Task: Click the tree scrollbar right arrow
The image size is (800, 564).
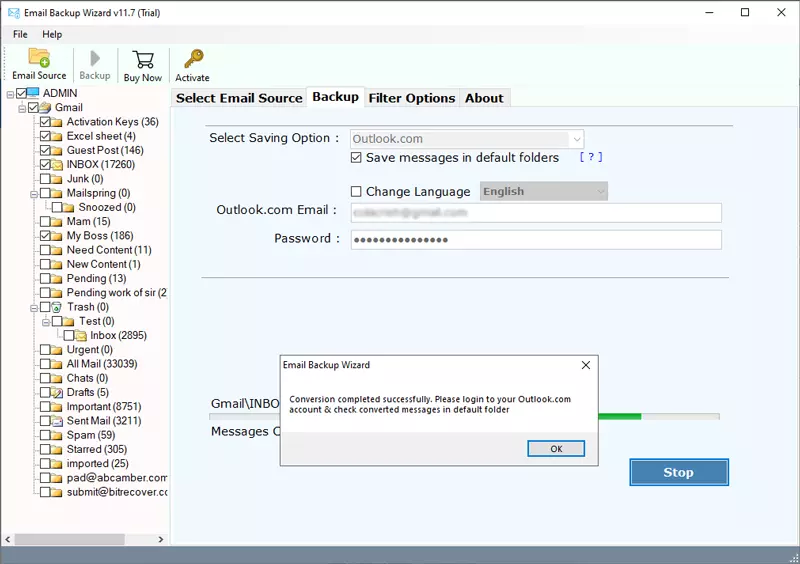Action: [x=161, y=540]
